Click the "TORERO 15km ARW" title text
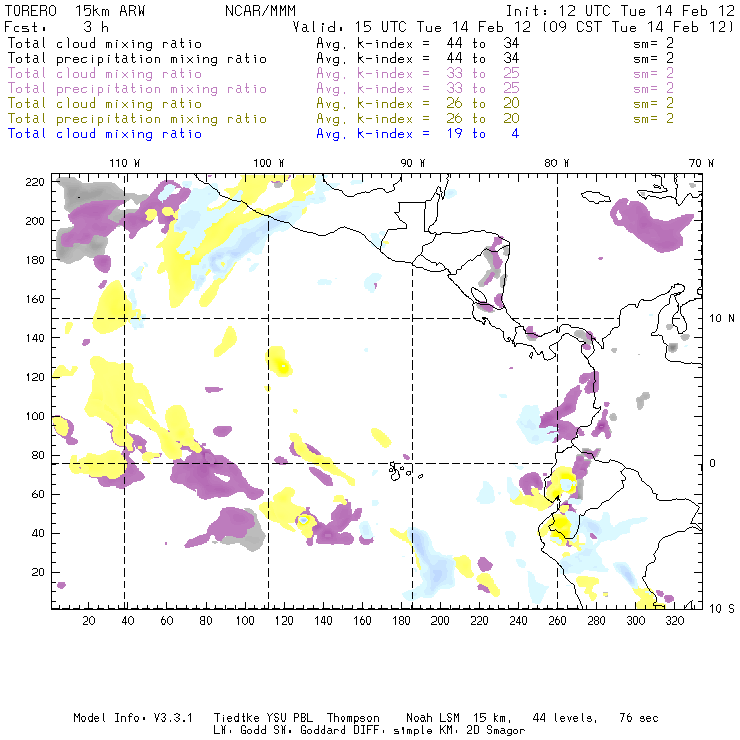The width and height of the screenshot is (740, 740). [x=75, y=11]
